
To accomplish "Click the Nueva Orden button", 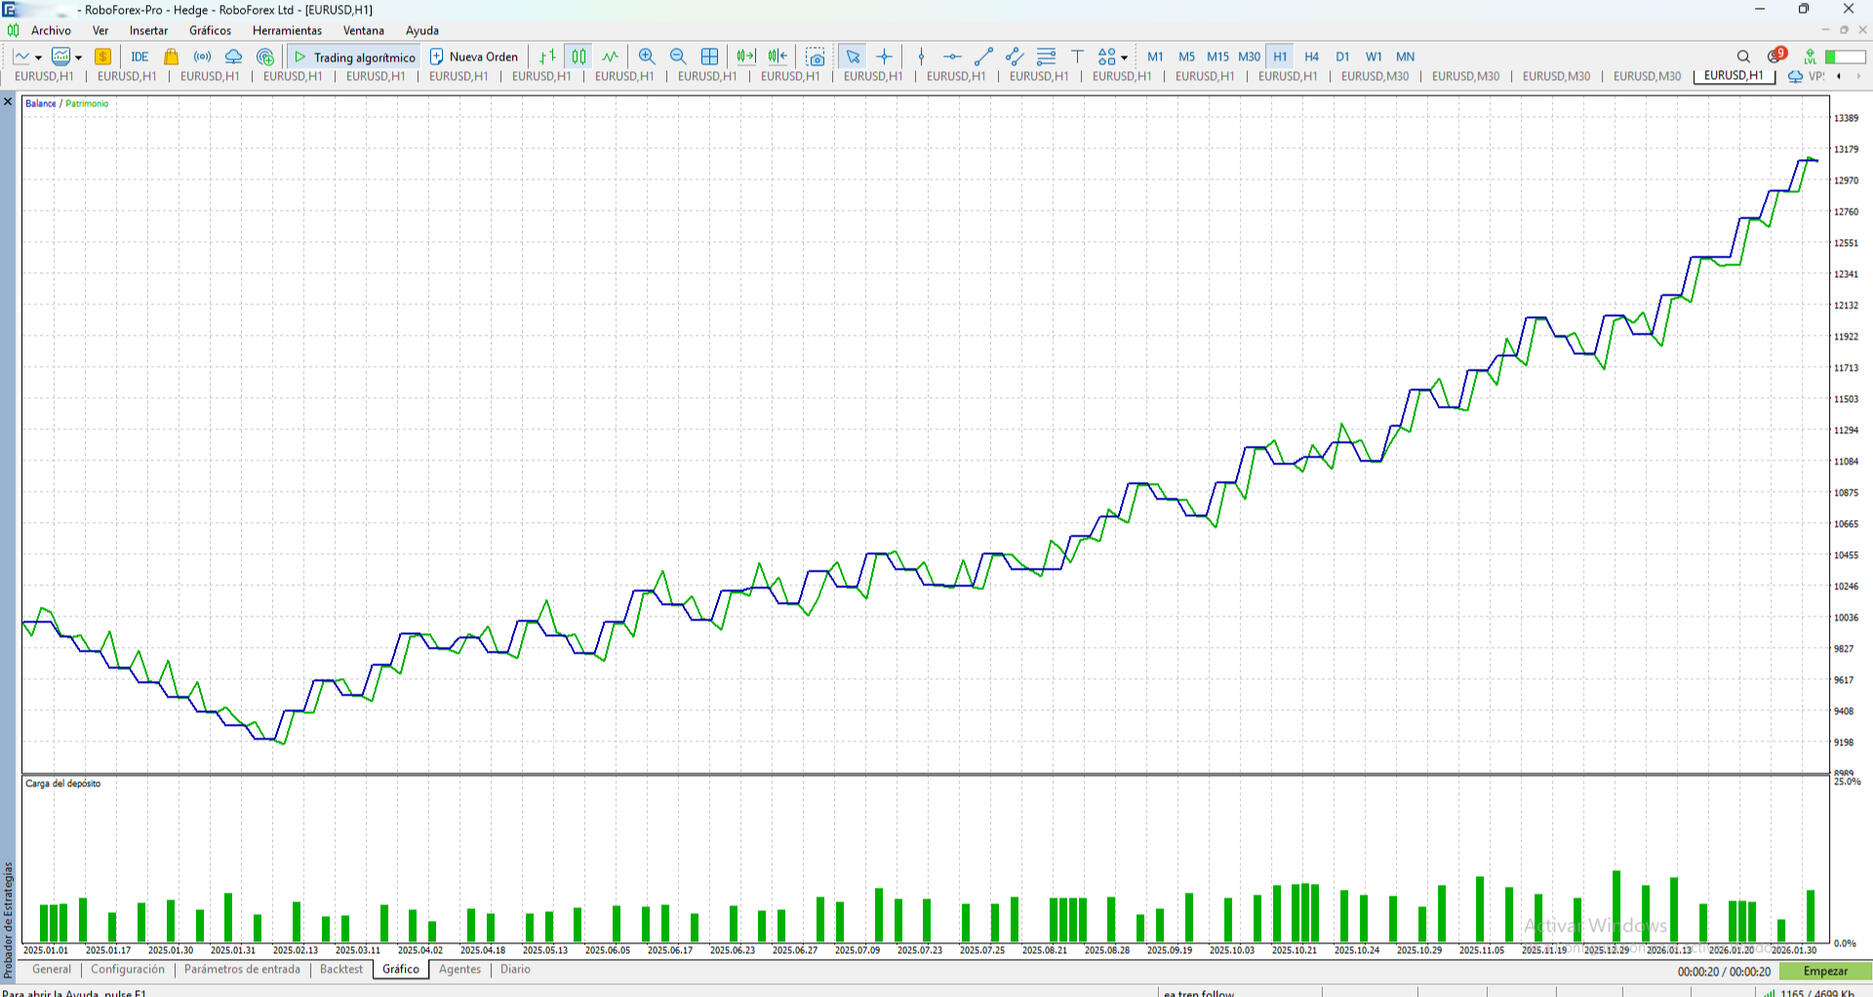I will click(474, 57).
